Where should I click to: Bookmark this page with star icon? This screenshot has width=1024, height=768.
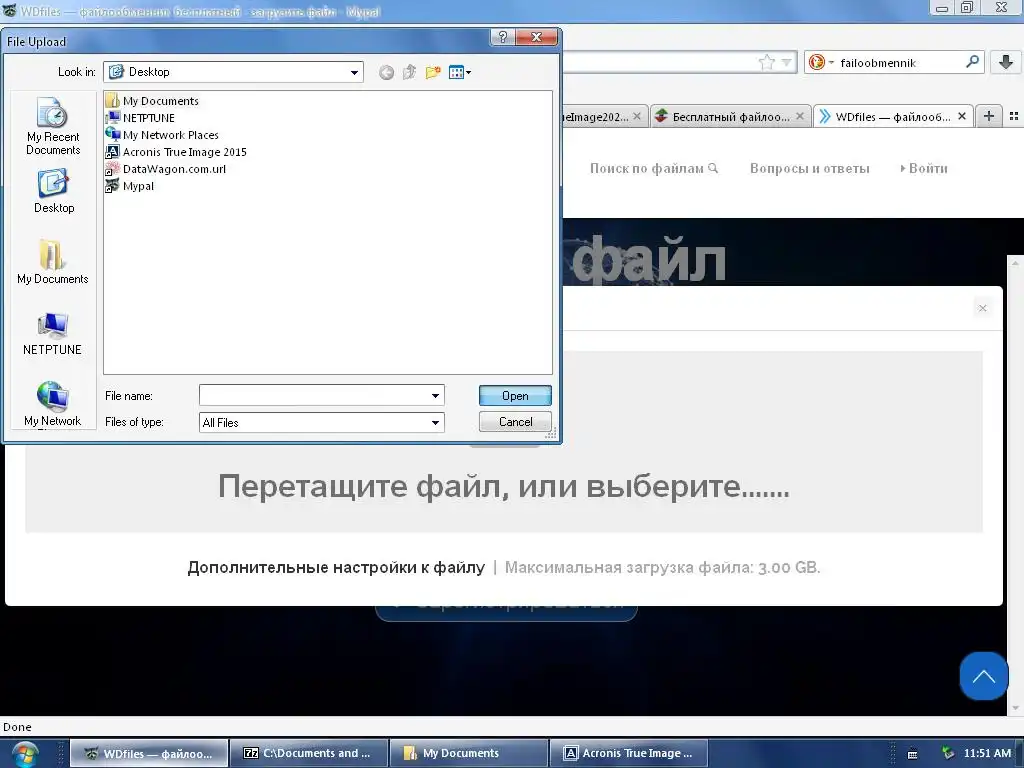(767, 62)
